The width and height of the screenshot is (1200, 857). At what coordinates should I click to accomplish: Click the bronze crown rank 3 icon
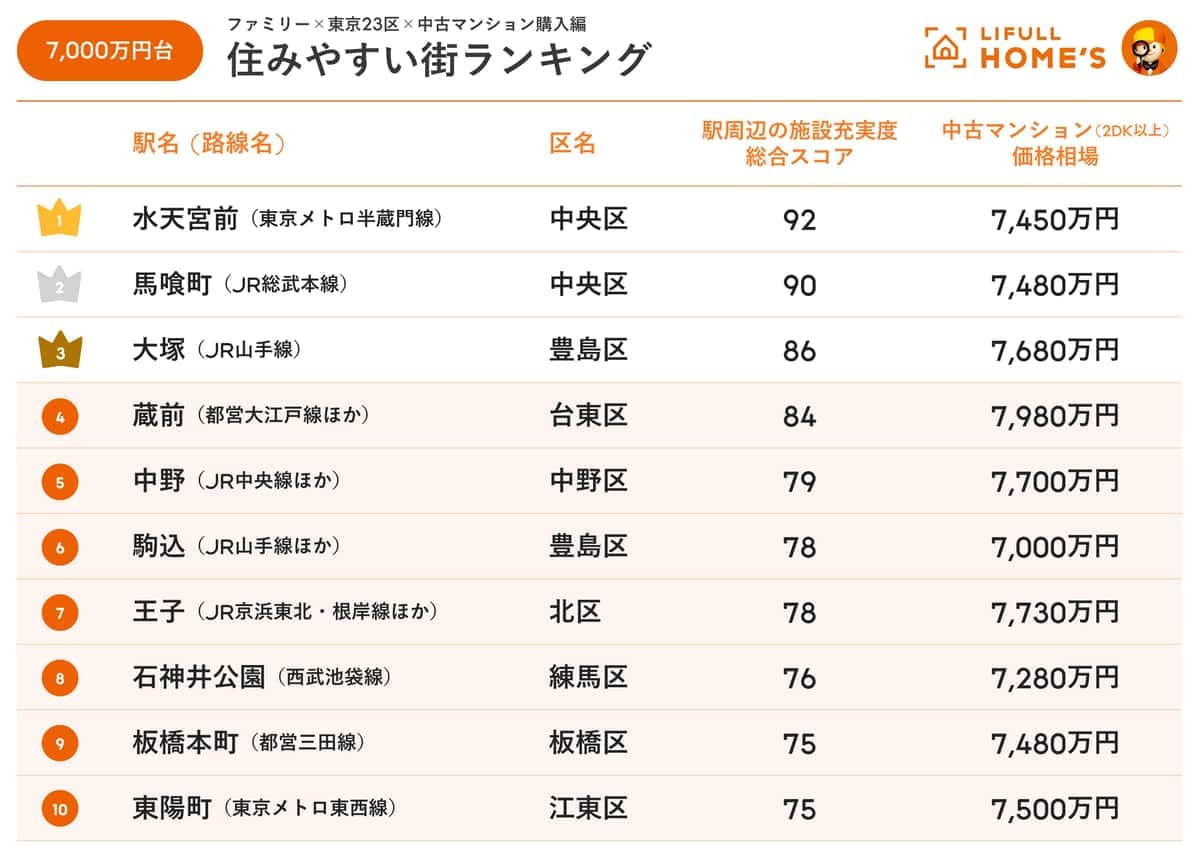60,351
